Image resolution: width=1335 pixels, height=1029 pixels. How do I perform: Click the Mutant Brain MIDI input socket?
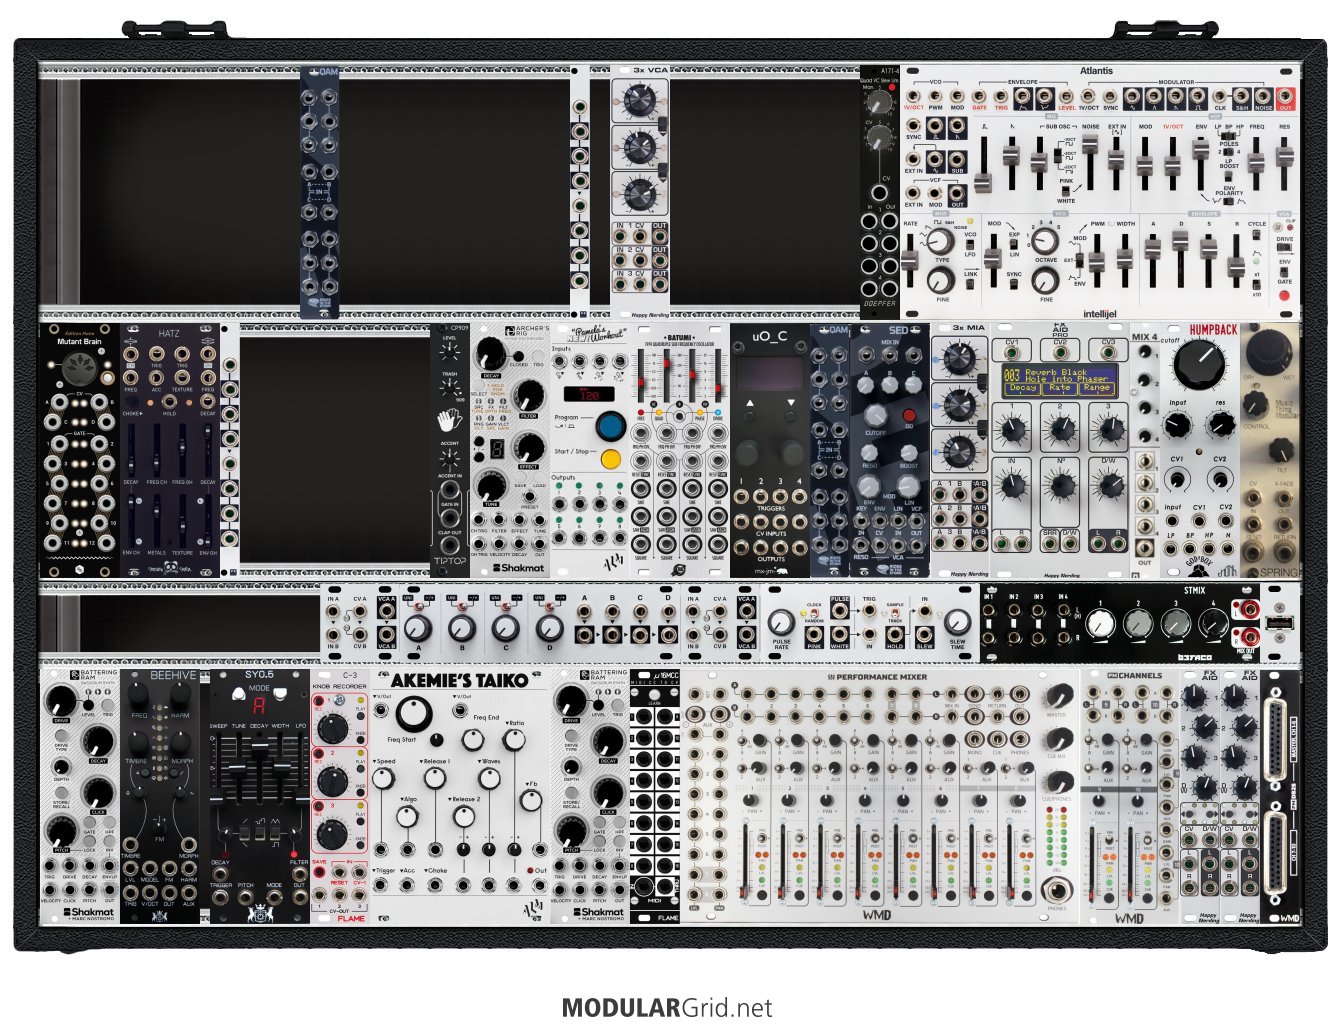[x=78, y=370]
